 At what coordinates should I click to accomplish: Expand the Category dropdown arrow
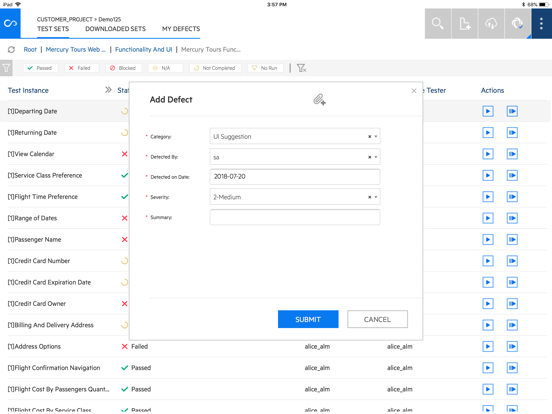pyautogui.click(x=376, y=137)
